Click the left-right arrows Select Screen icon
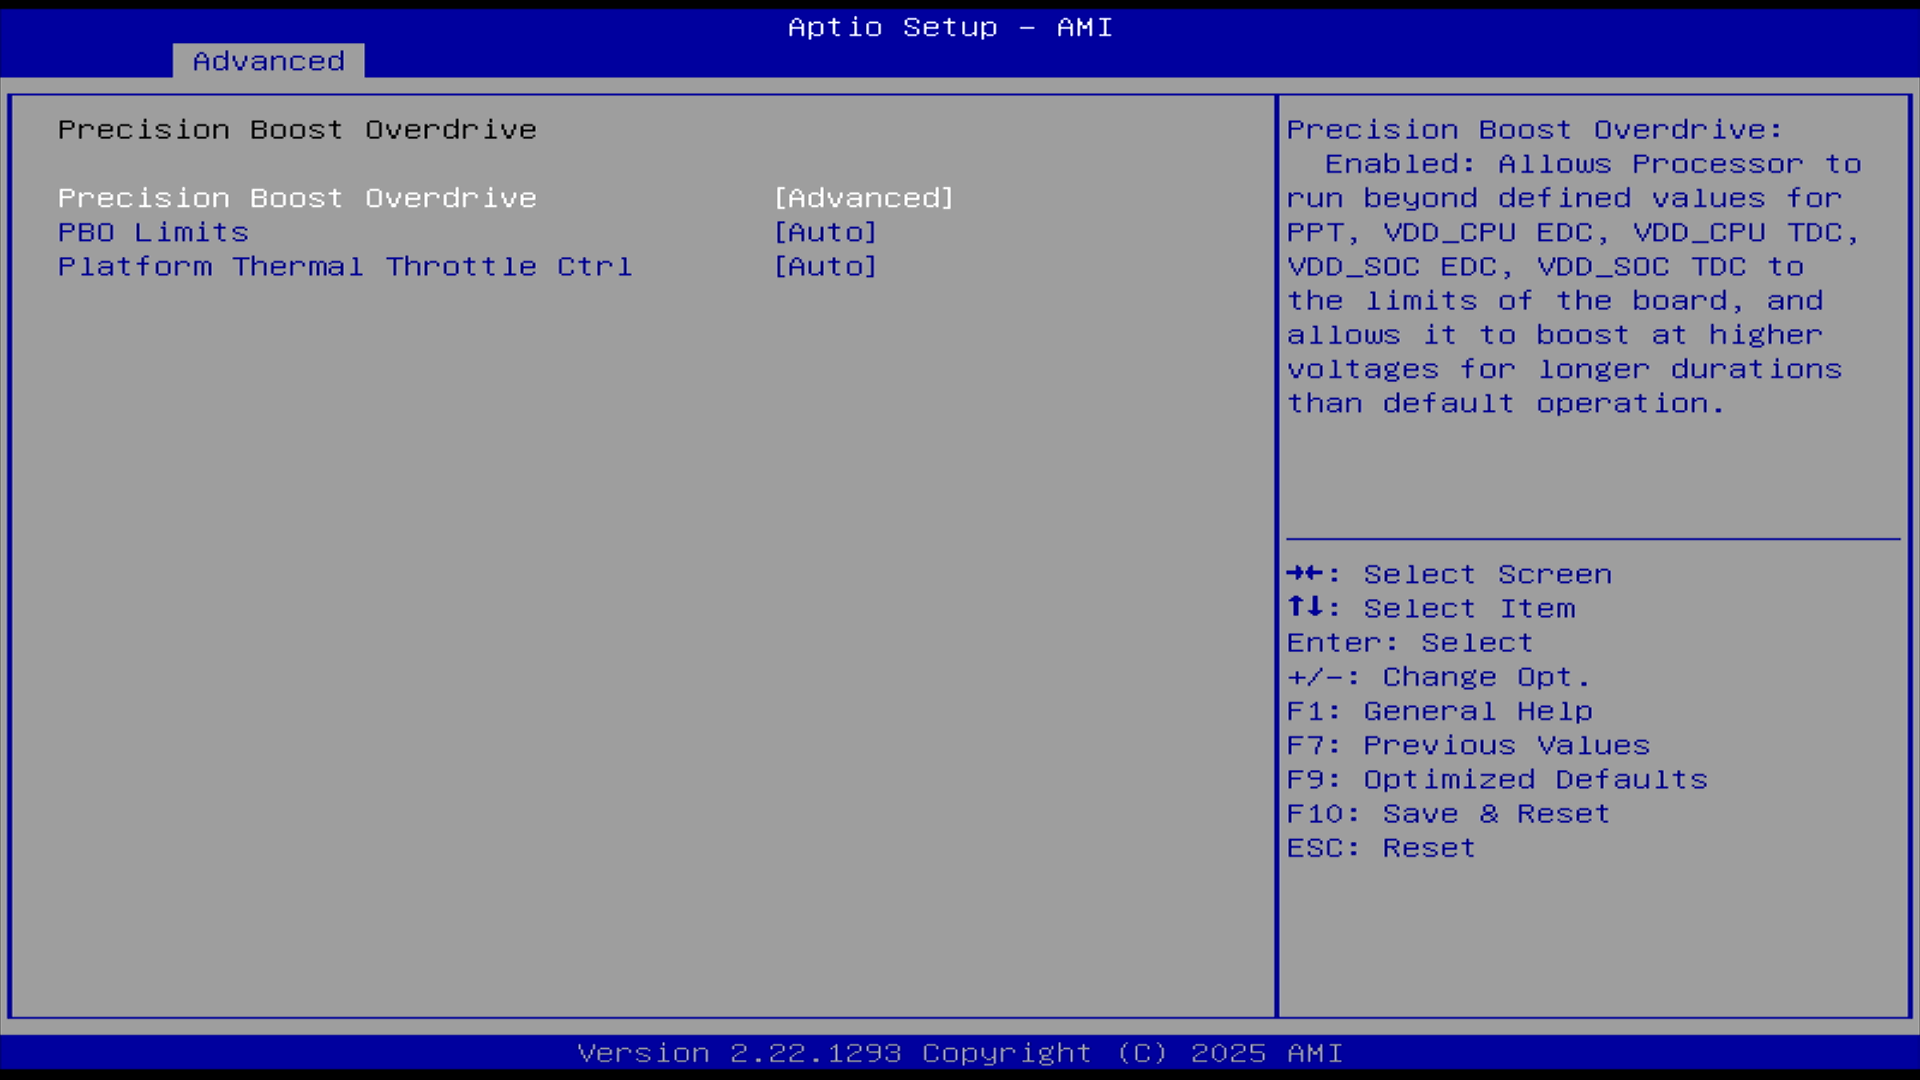 pos(1304,573)
